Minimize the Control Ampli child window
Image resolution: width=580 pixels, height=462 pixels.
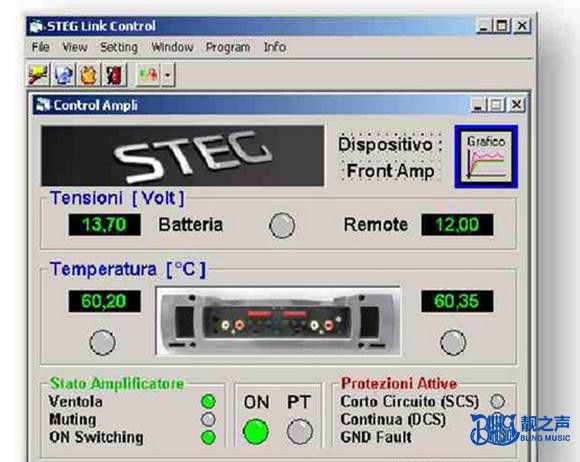pyautogui.click(x=478, y=105)
